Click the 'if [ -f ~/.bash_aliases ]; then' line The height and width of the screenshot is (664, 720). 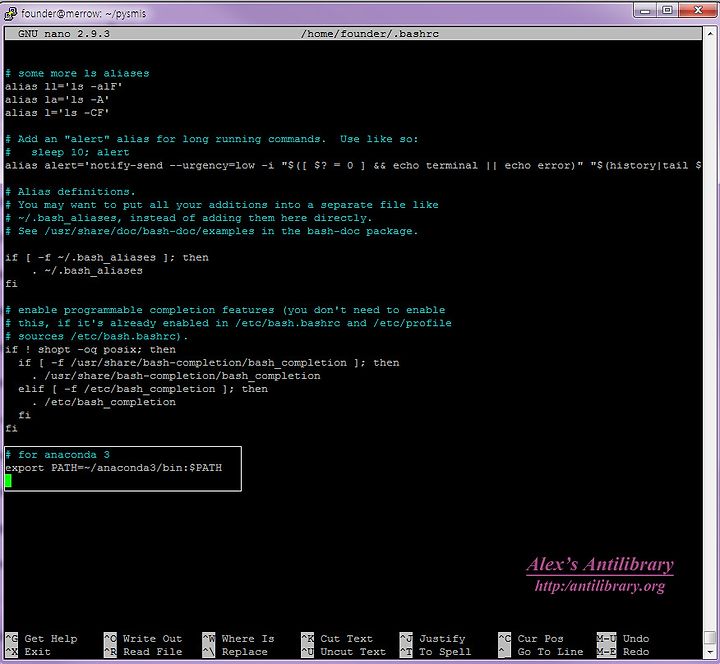click(107, 258)
